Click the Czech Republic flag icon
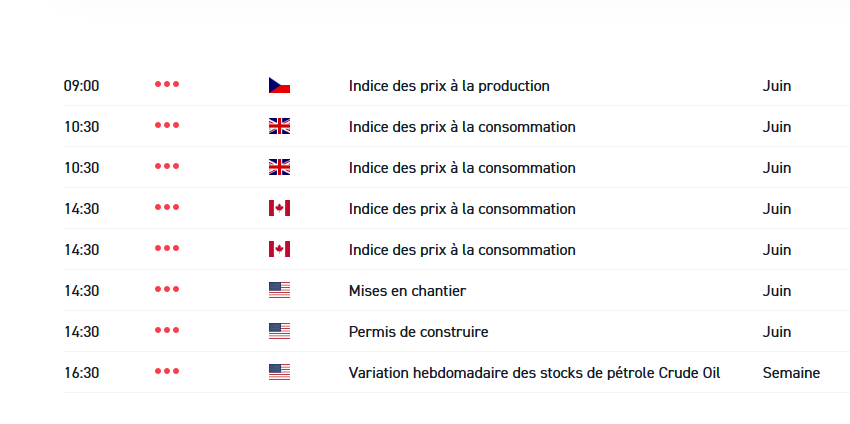The image size is (850, 424). (279, 86)
